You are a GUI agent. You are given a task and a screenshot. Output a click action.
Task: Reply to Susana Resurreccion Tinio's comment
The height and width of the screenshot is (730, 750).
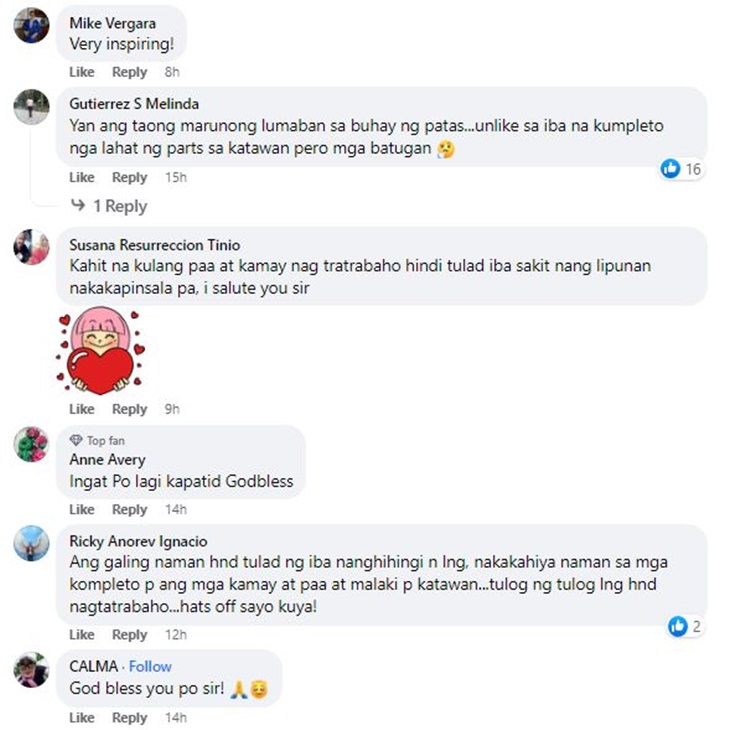point(130,409)
